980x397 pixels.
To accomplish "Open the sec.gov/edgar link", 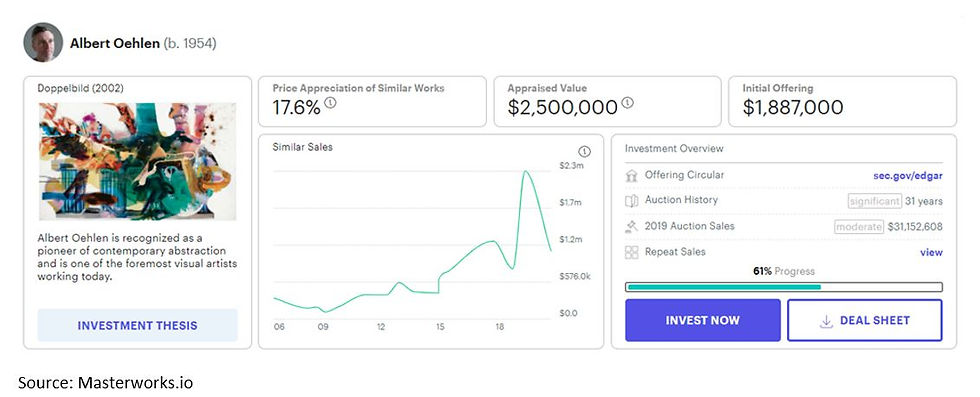I will pyautogui.click(x=908, y=176).
